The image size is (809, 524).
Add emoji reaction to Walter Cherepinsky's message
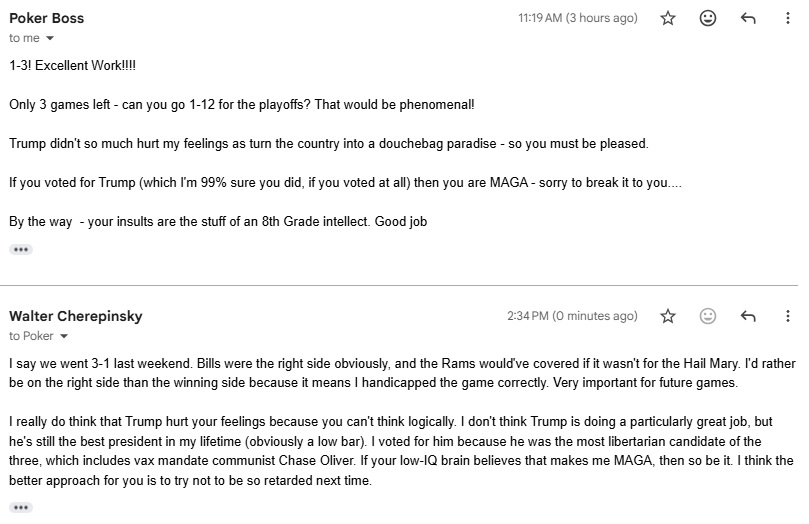708,316
